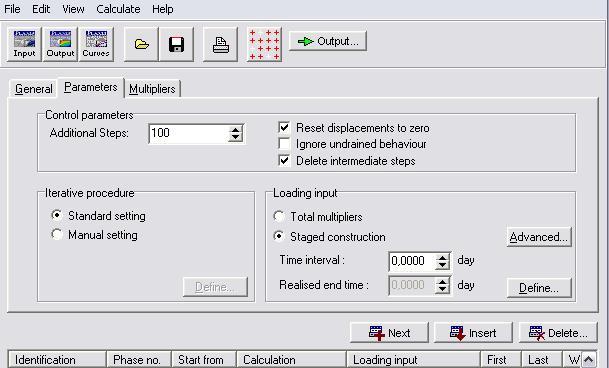
Task: Click the green arrow Output button
Action: point(328,41)
